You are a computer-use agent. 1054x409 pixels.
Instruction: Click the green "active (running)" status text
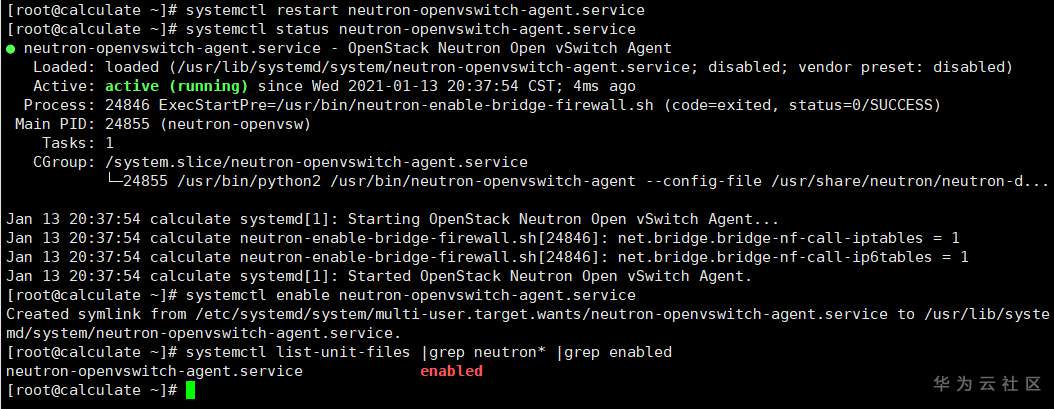pos(175,86)
